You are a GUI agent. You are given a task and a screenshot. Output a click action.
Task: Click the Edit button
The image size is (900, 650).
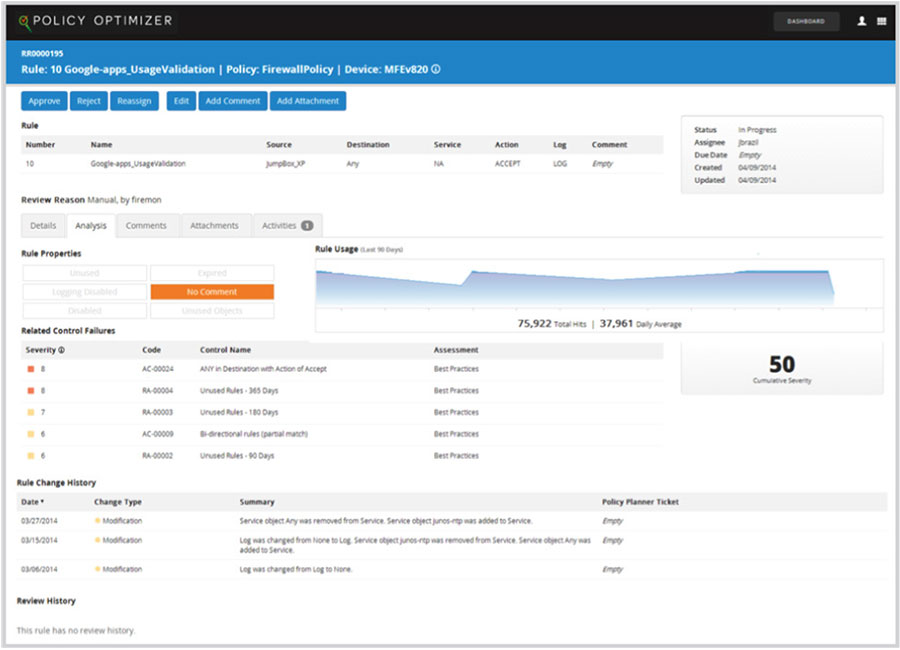click(x=181, y=101)
